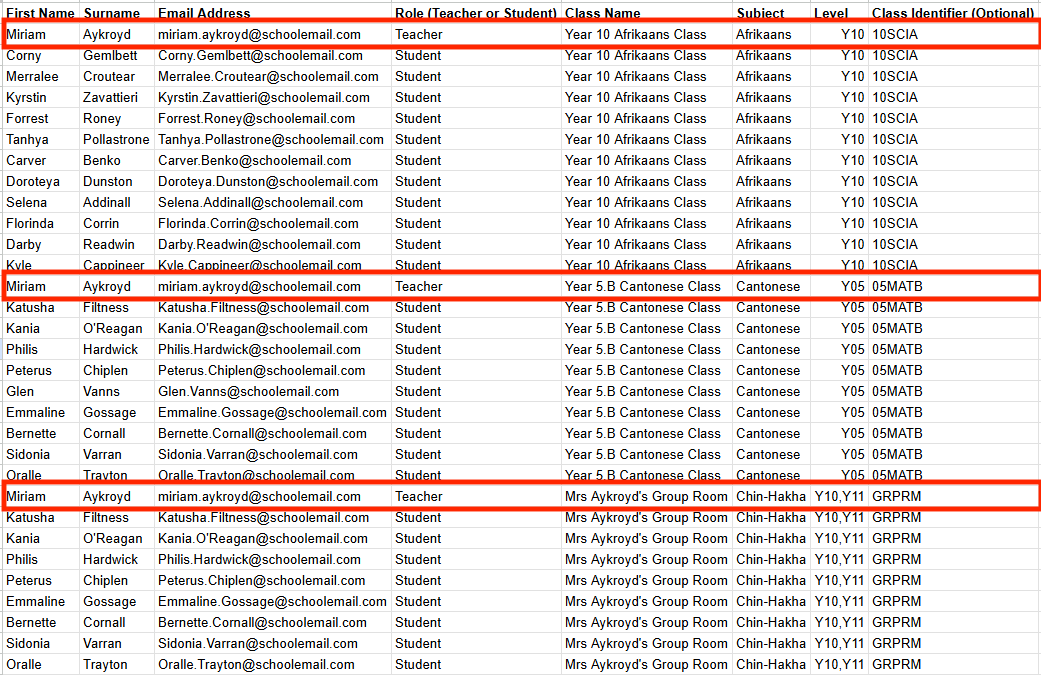
Task: Select the Surname header cell
Action: click(x=116, y=13)
